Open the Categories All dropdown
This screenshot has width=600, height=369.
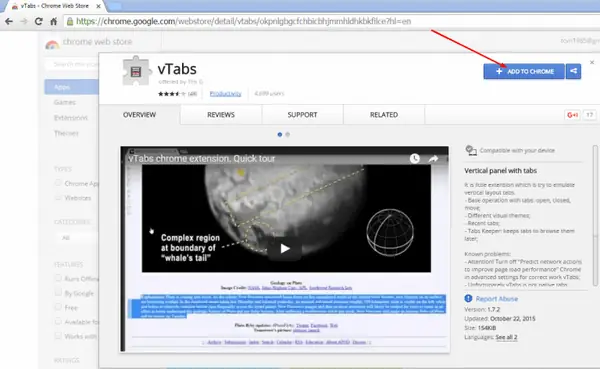tap(77, 238)
